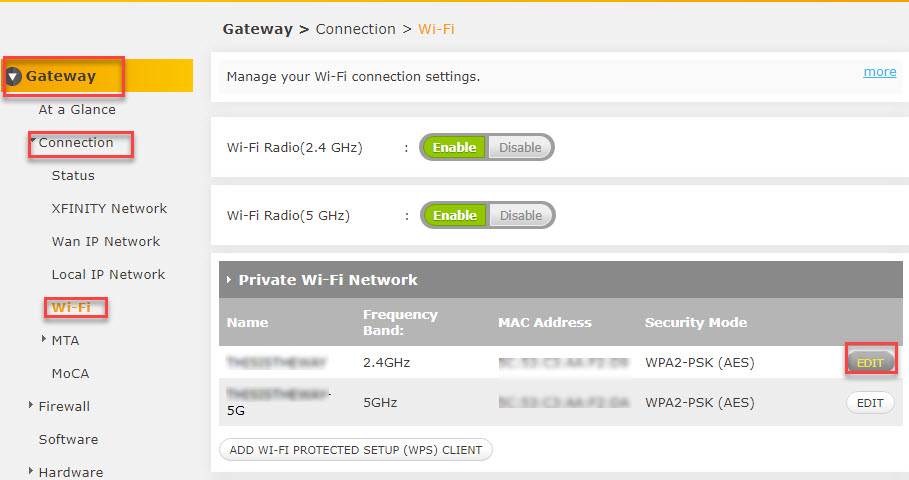
Task: Go to XFINITY Network page
Action: point(109,208)
